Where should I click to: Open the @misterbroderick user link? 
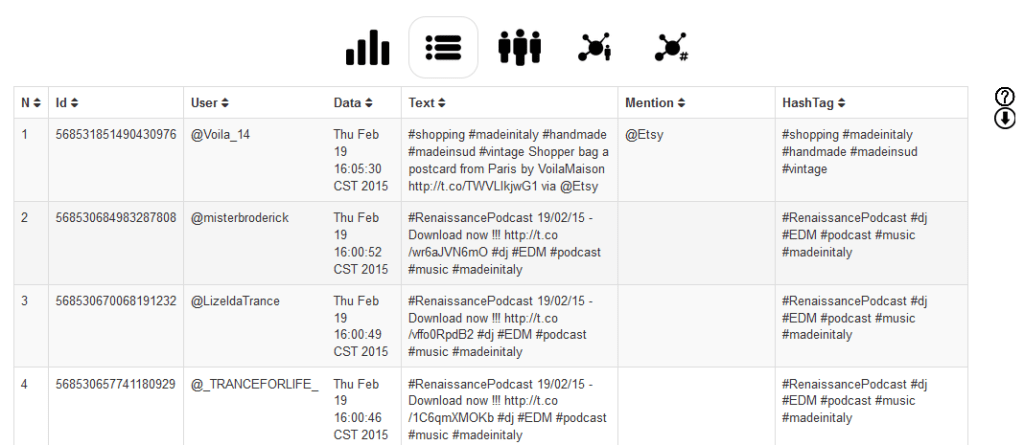click(239, 218)
